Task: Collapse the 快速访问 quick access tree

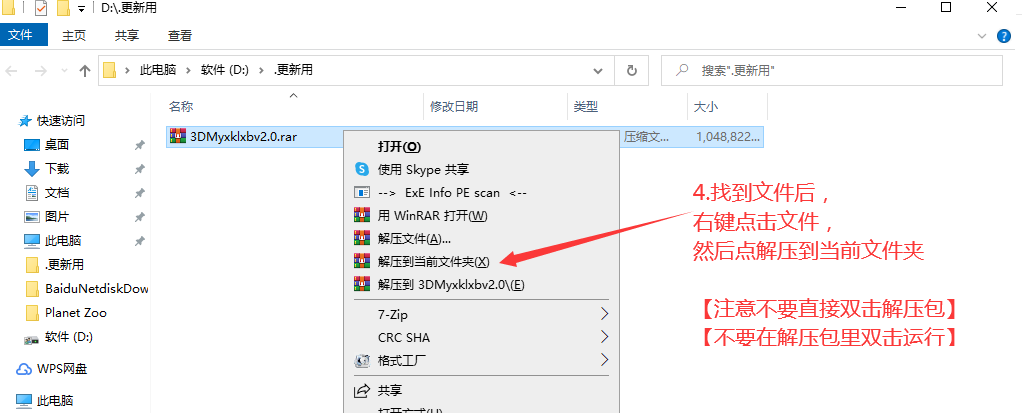Action: [9, 121]
